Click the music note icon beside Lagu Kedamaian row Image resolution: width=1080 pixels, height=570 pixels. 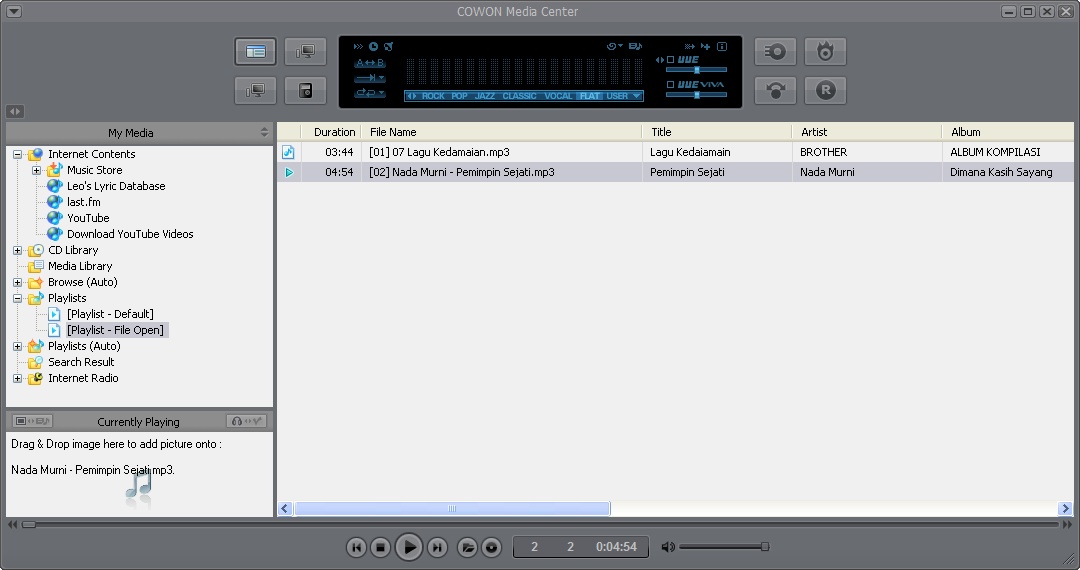(288, 152)
